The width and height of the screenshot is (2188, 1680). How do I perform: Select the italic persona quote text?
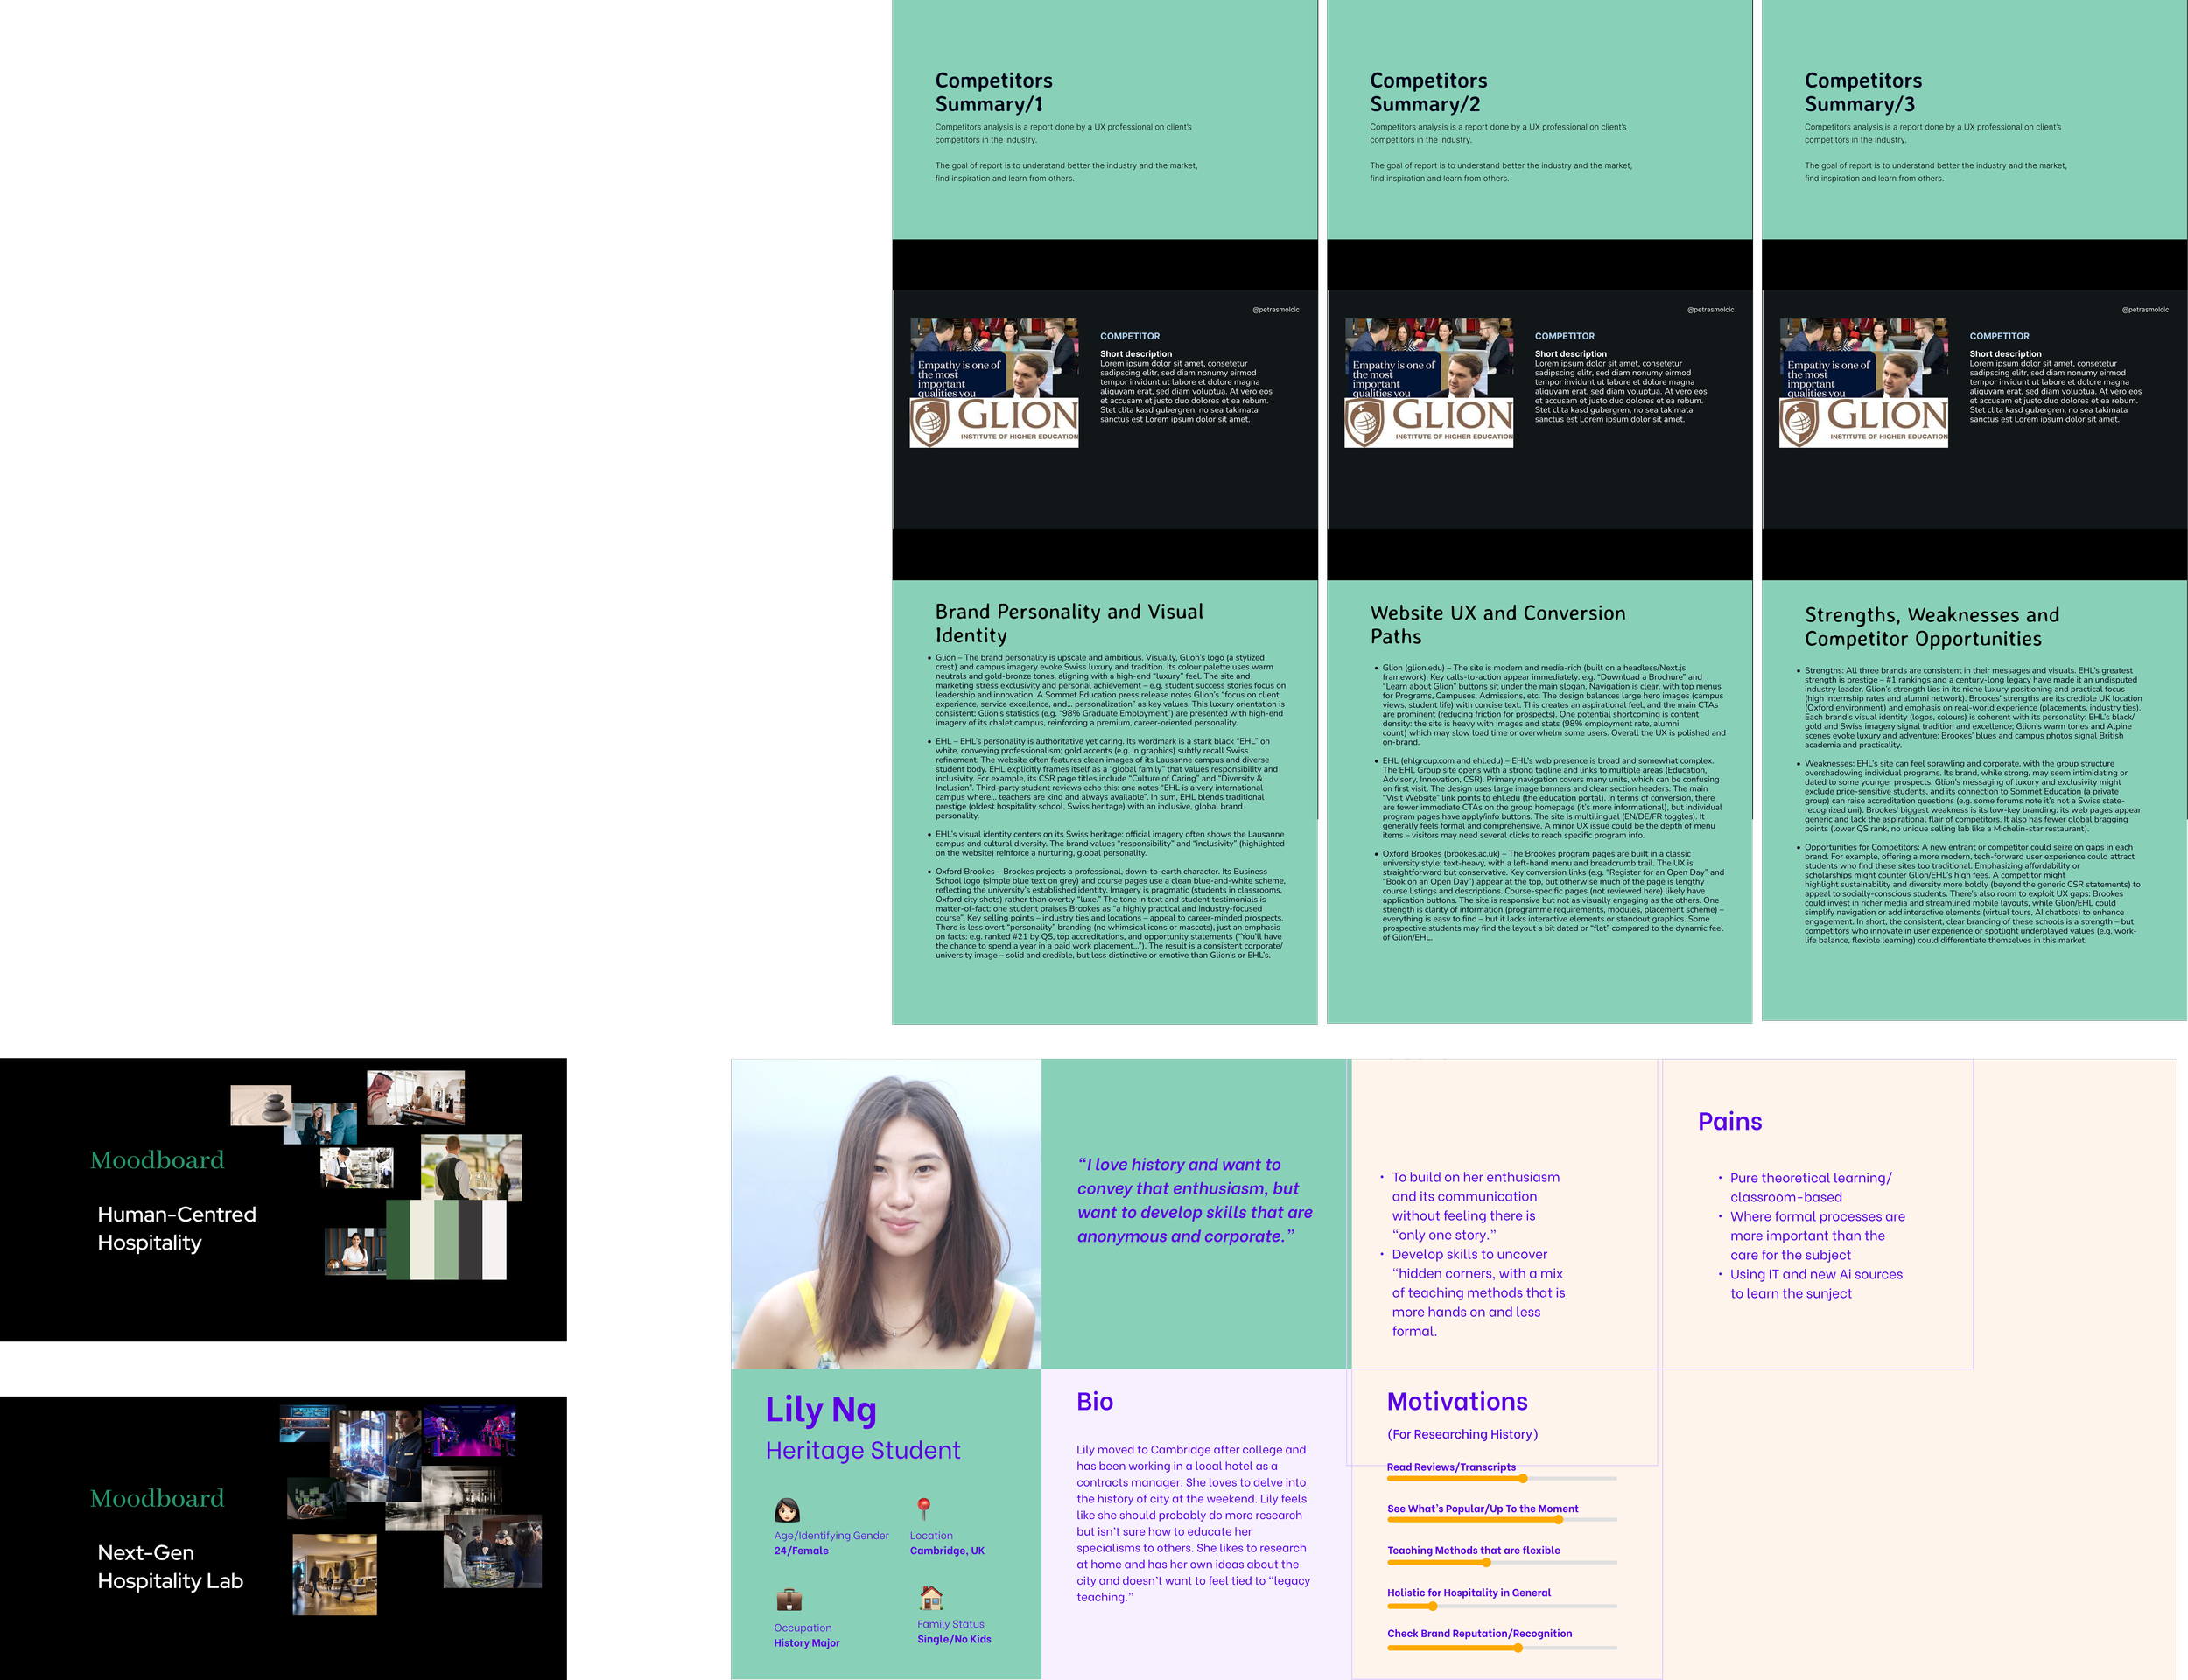[x=1194, y=1200]
